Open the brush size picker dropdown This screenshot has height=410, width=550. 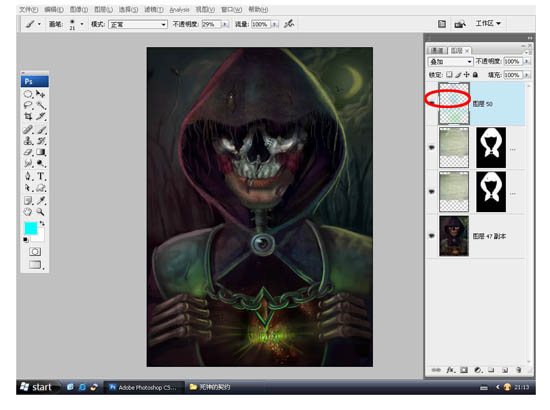[82, 24]
